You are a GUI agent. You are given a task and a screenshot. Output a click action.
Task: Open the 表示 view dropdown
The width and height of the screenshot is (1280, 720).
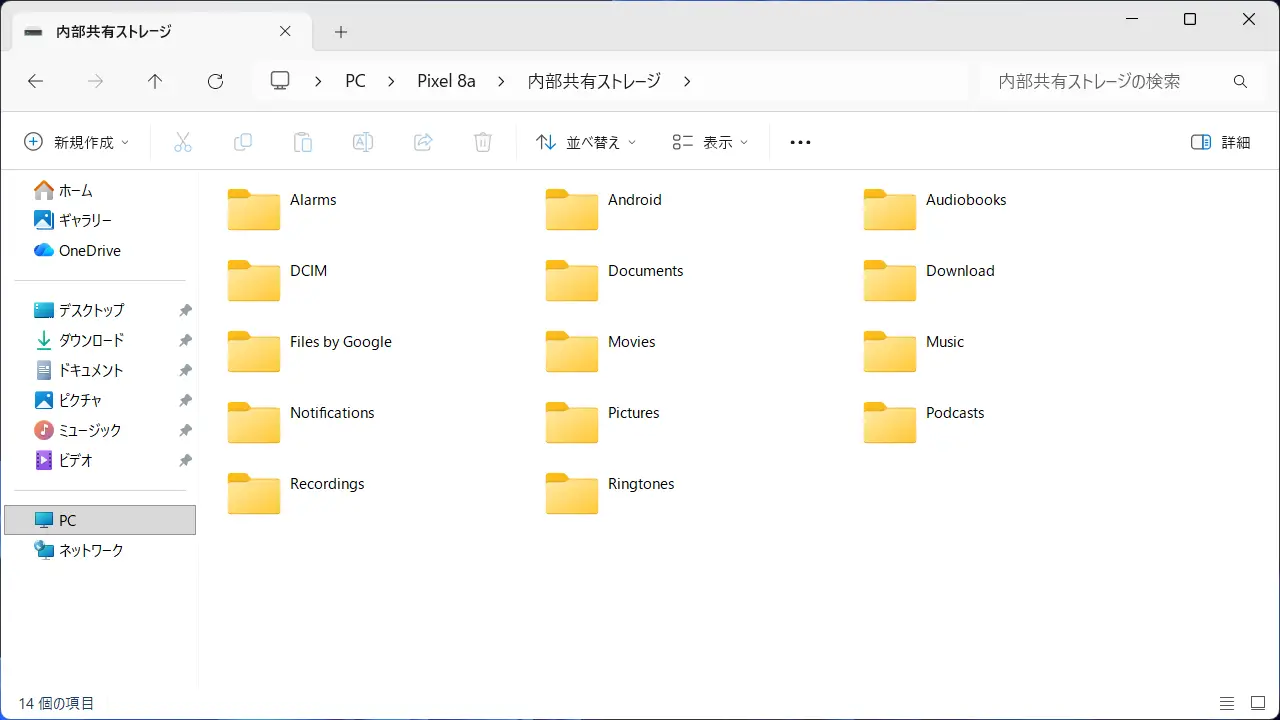coord(710,143)
